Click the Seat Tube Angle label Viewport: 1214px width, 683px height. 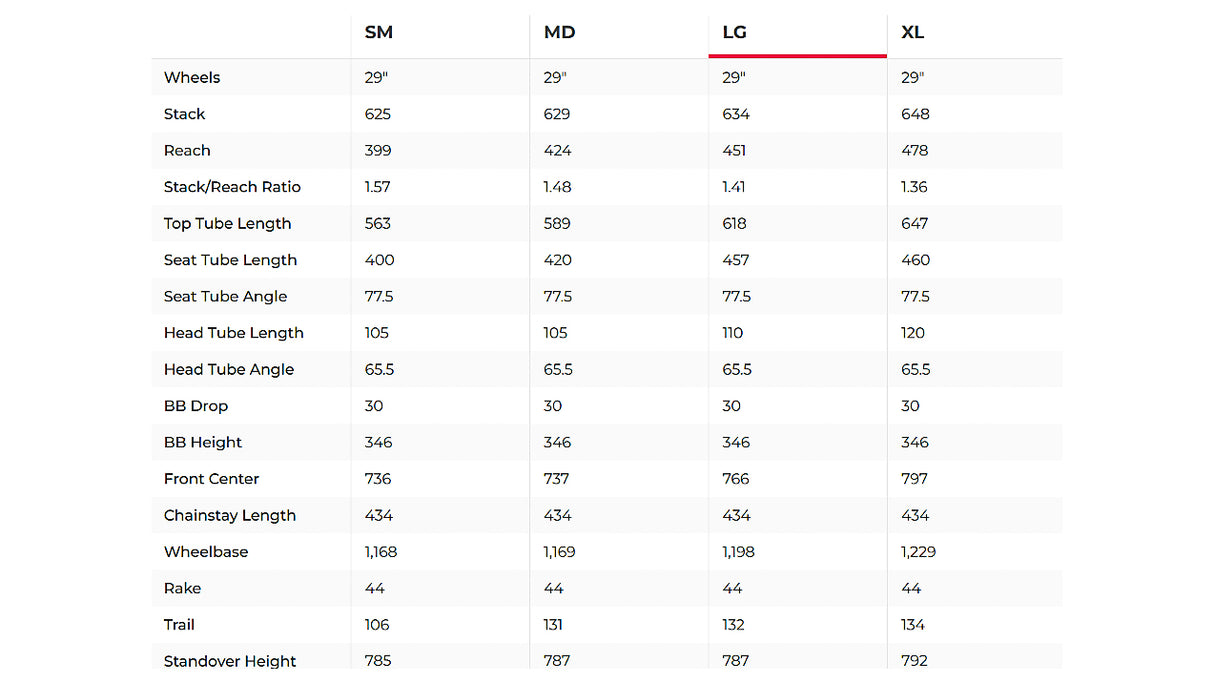point(226,297)
